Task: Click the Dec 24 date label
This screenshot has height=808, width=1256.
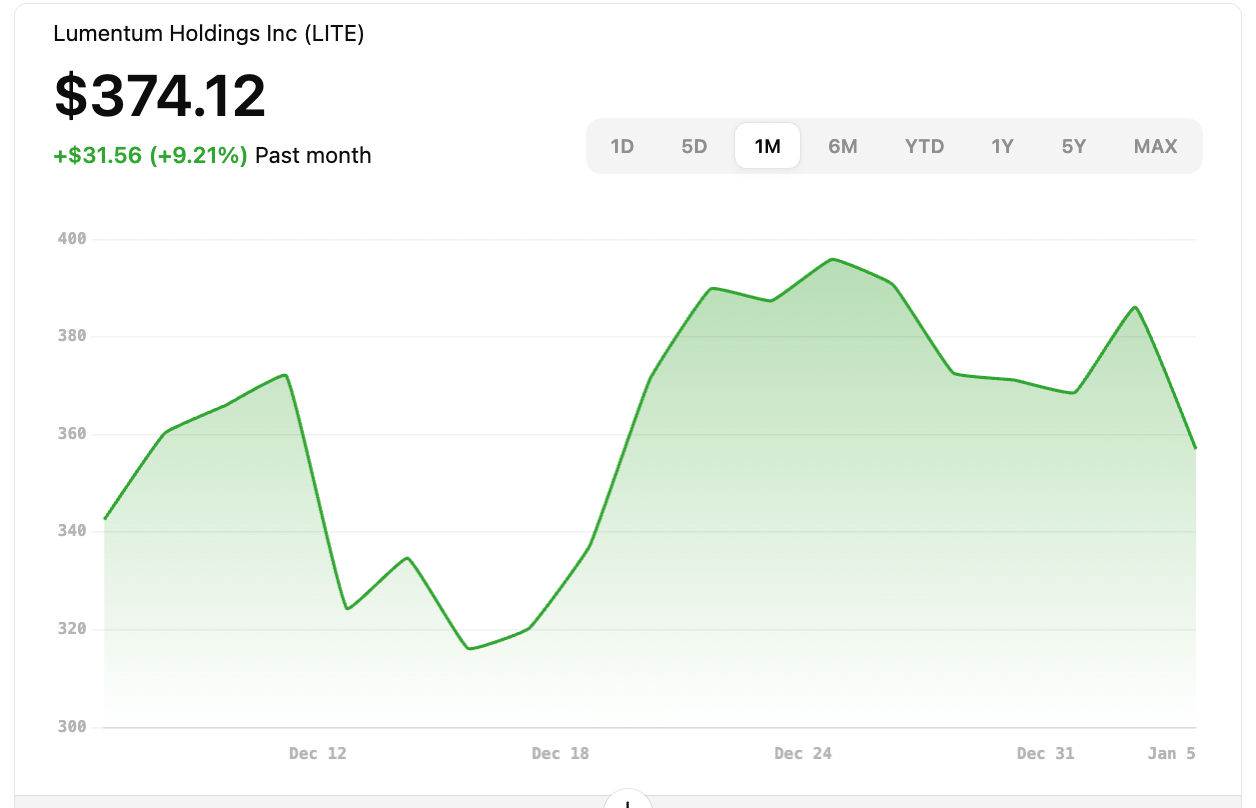Action: tap(803, 753)
